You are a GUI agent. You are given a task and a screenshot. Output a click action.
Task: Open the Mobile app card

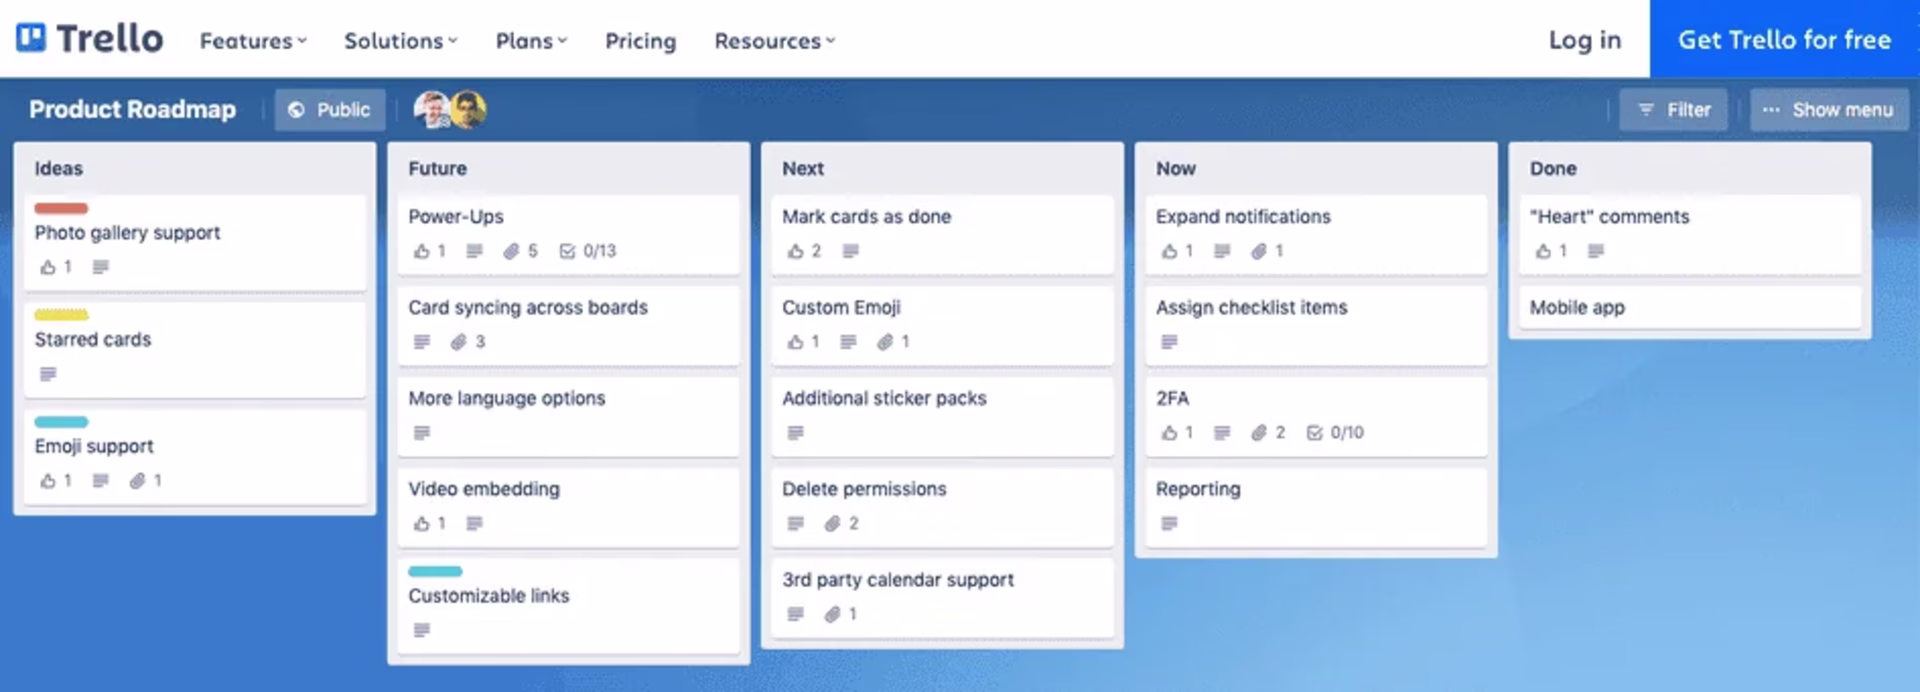1690,308
